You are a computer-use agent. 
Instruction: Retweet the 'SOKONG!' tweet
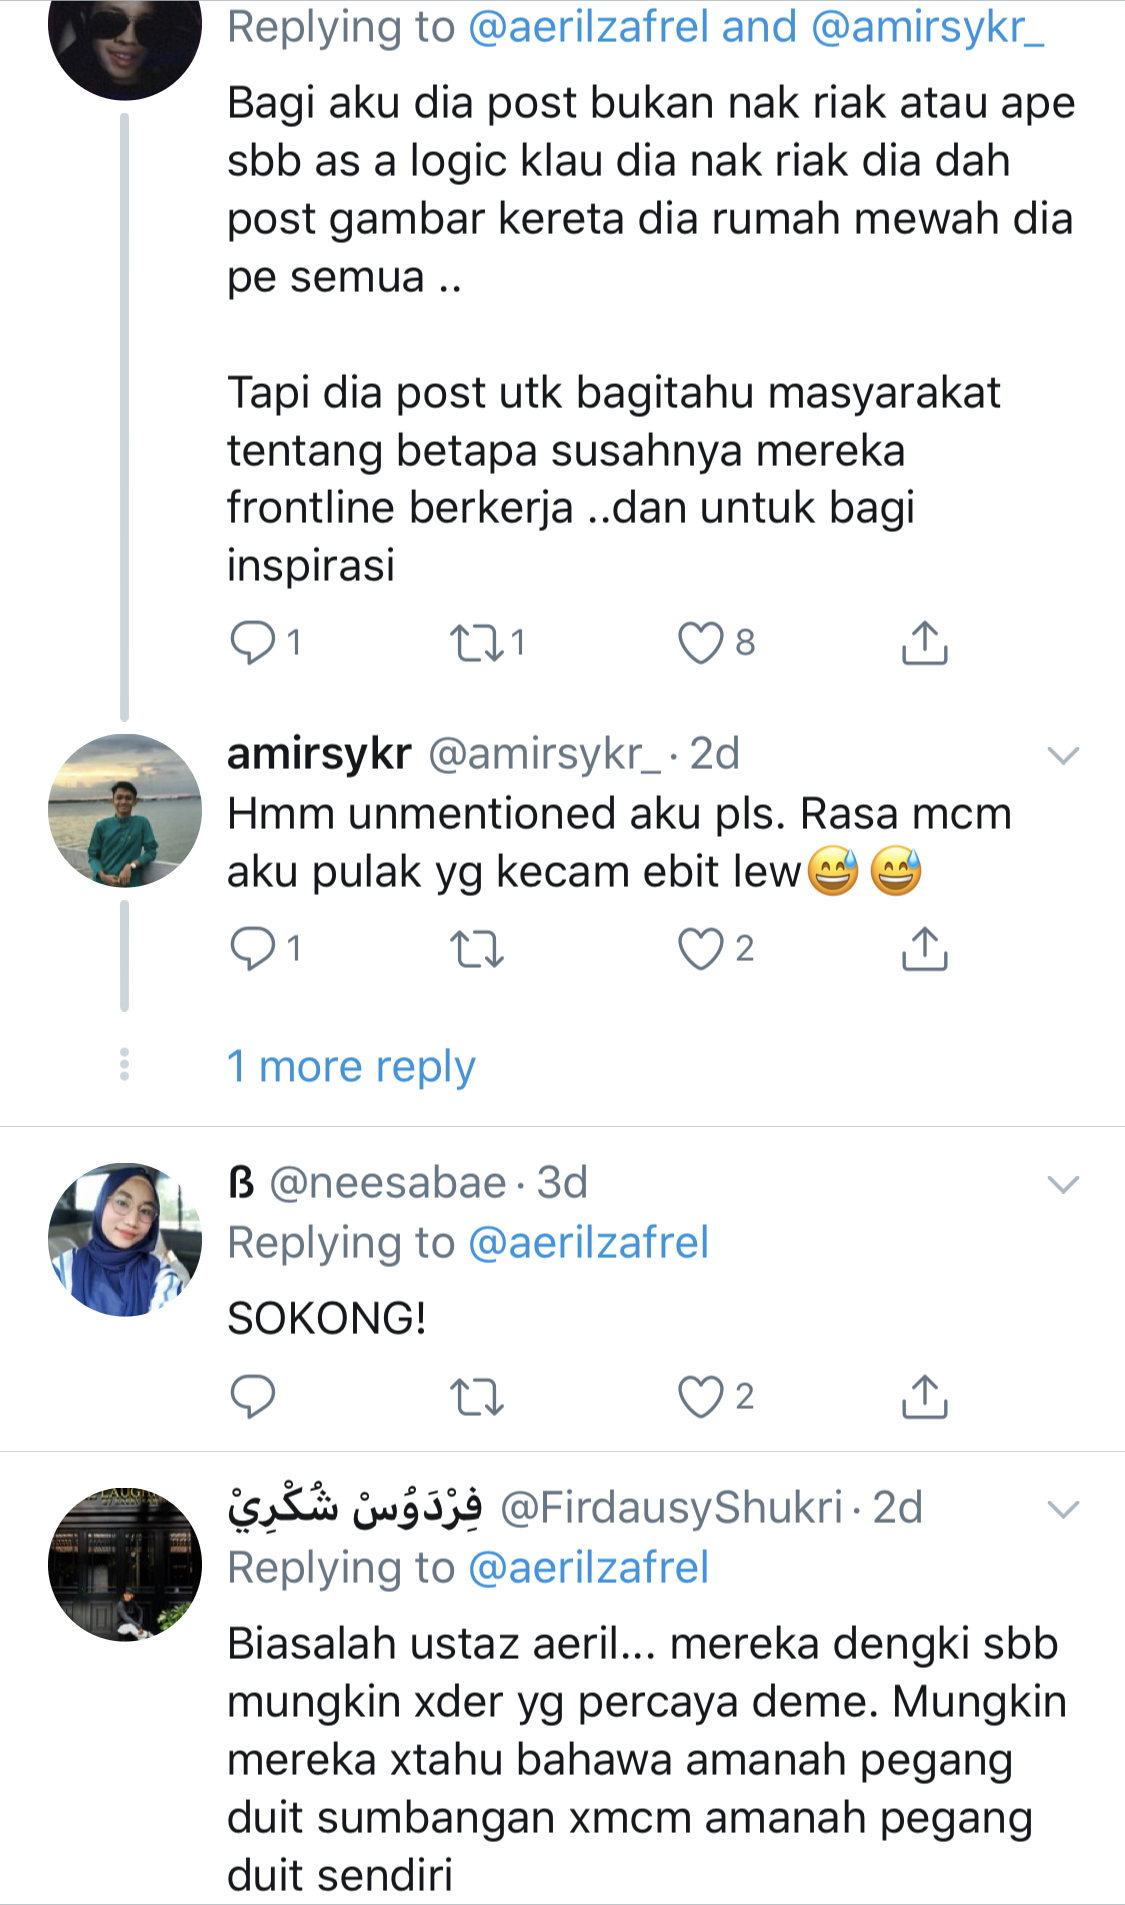(x=476, y=1396)
